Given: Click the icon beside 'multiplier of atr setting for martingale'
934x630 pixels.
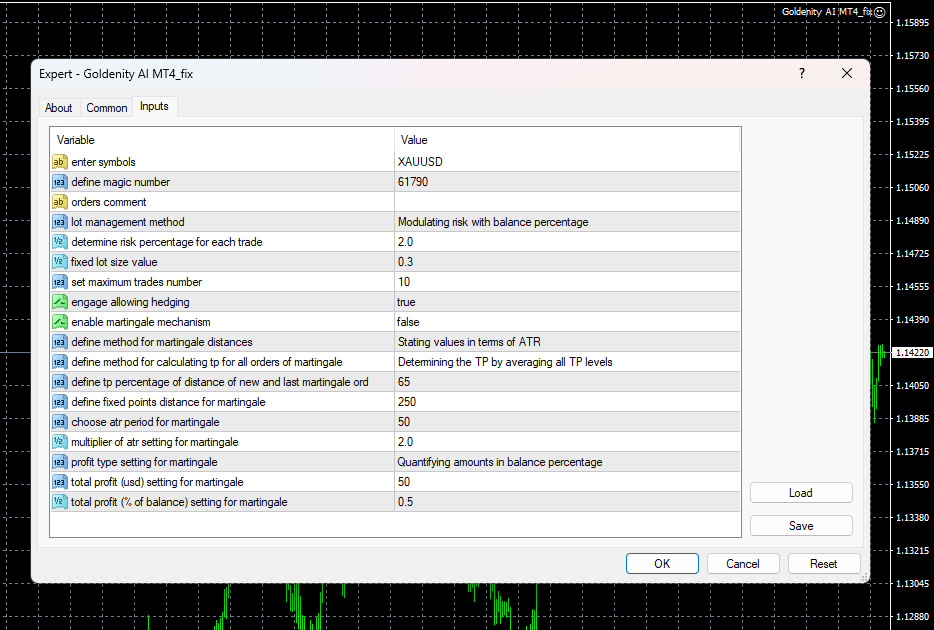Looking at the screenshot, I should point(60,442).
